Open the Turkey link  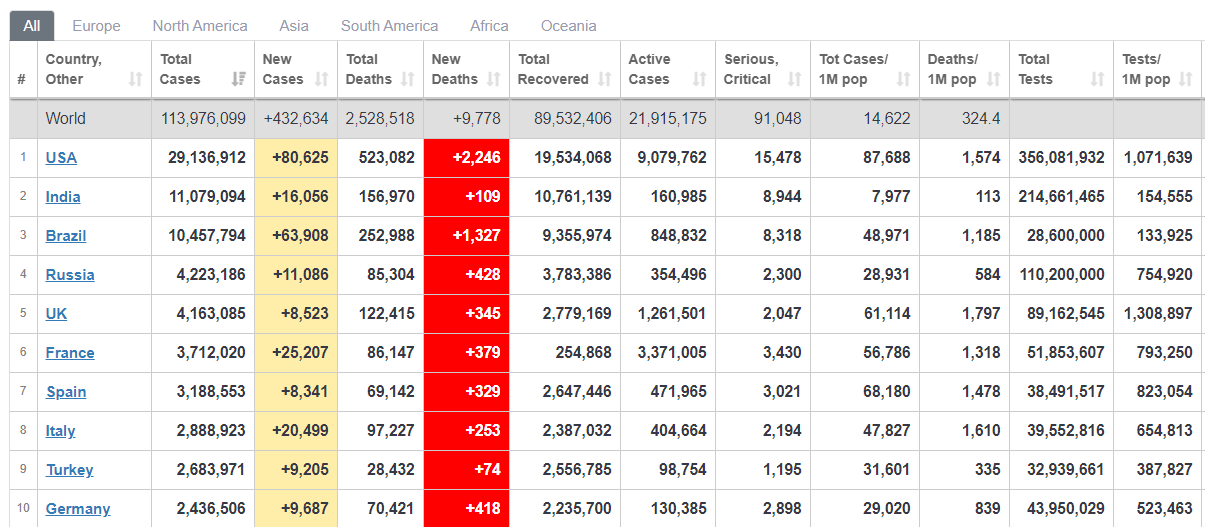[70, 470]
